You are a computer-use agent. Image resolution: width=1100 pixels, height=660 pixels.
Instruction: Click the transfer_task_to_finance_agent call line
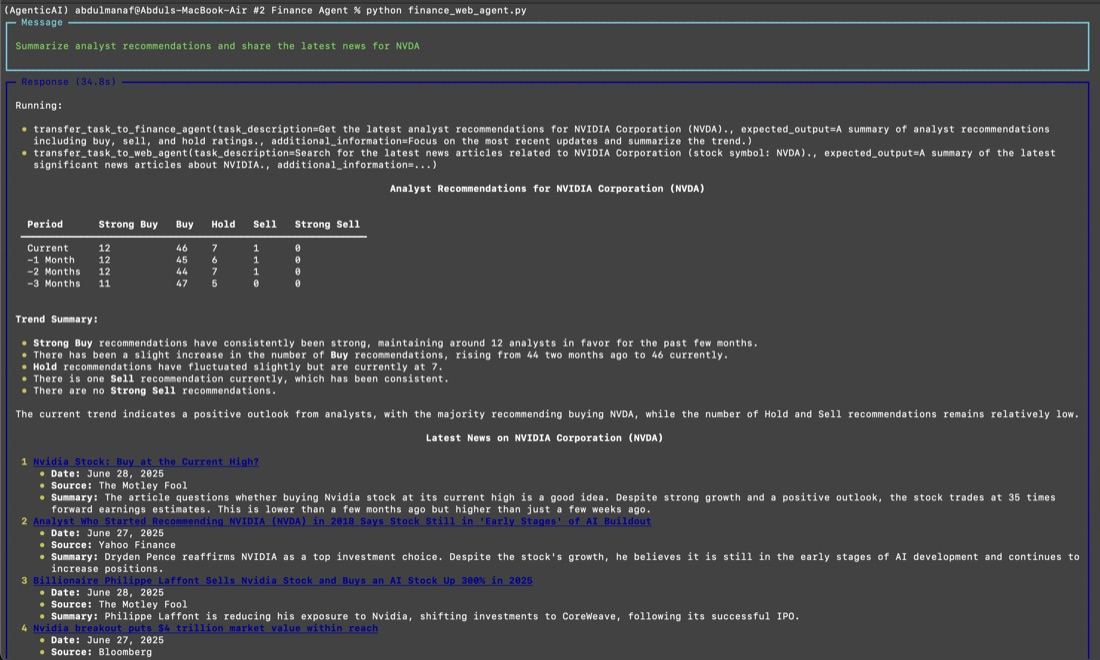coord(542,135)
